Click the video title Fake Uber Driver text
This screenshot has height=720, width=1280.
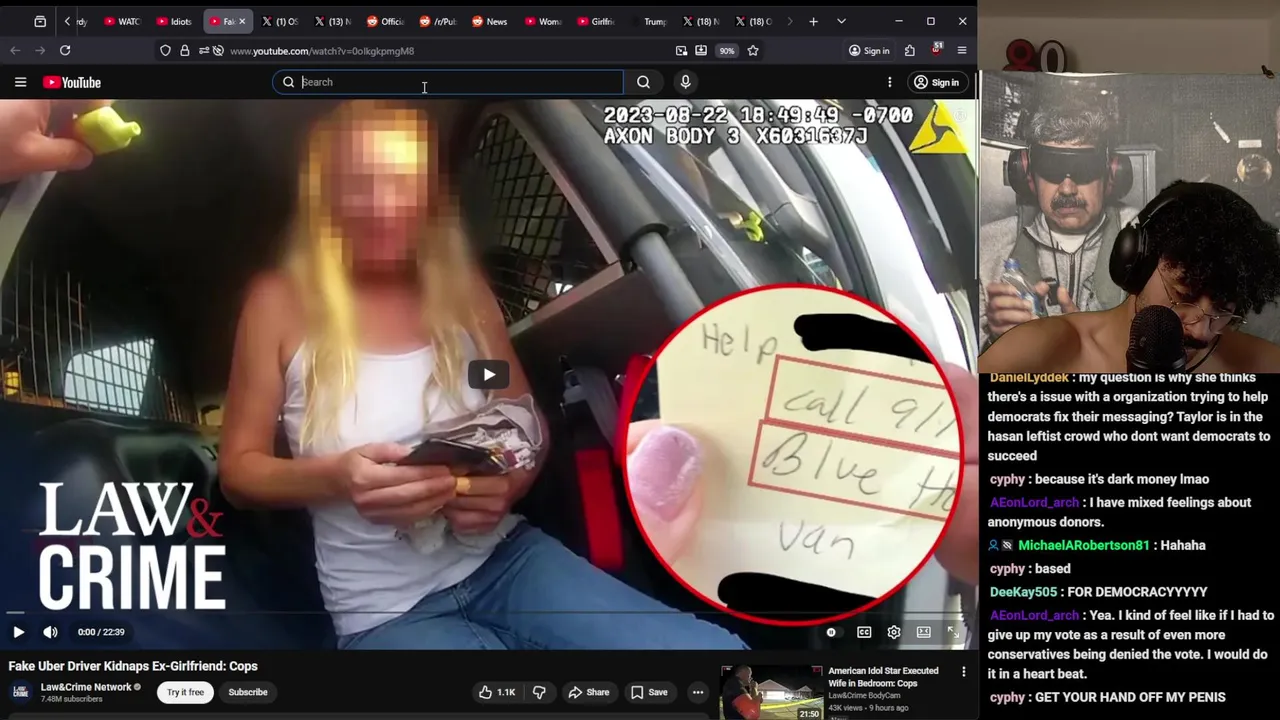tap(133, 666)
